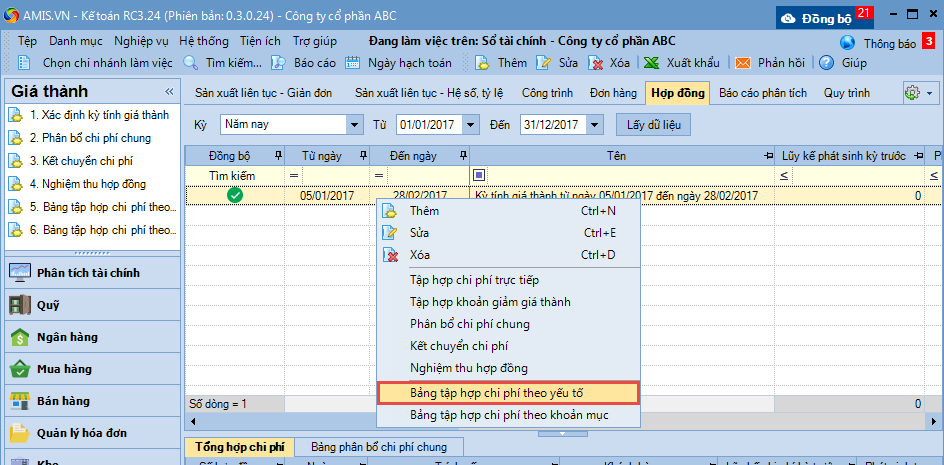Toggle pin on Đến ngày column header
944x465 pixels.
[x=462, y=156]
